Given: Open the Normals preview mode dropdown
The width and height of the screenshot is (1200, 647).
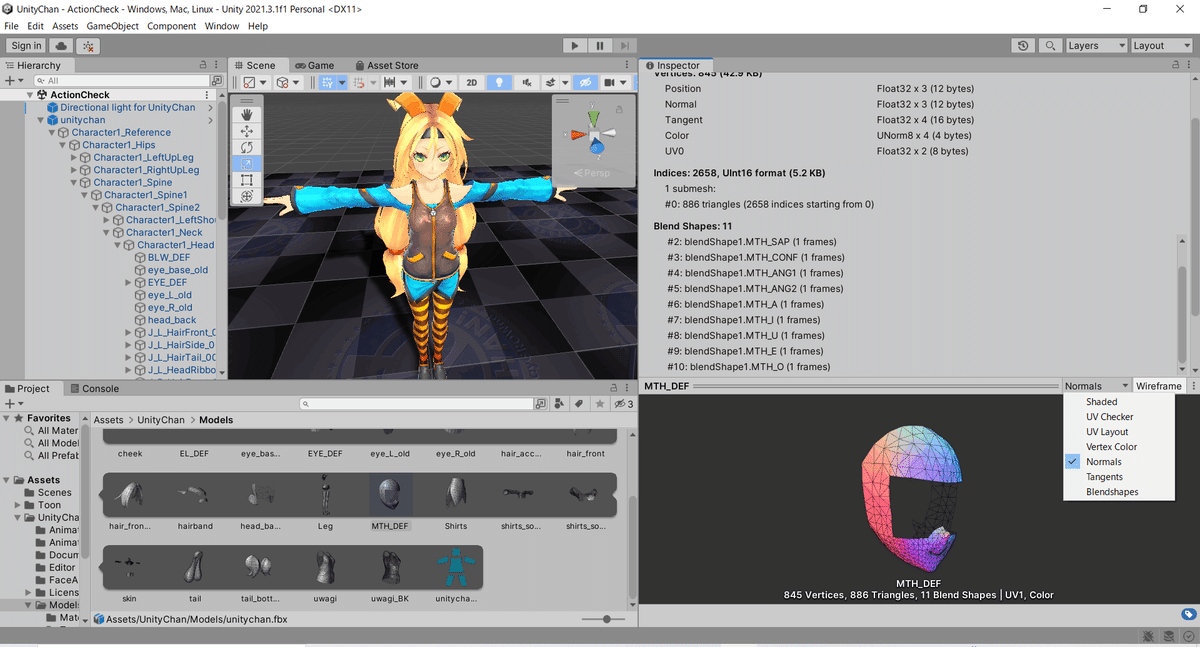Looking at the screenshot, I should click(1096, 386).
